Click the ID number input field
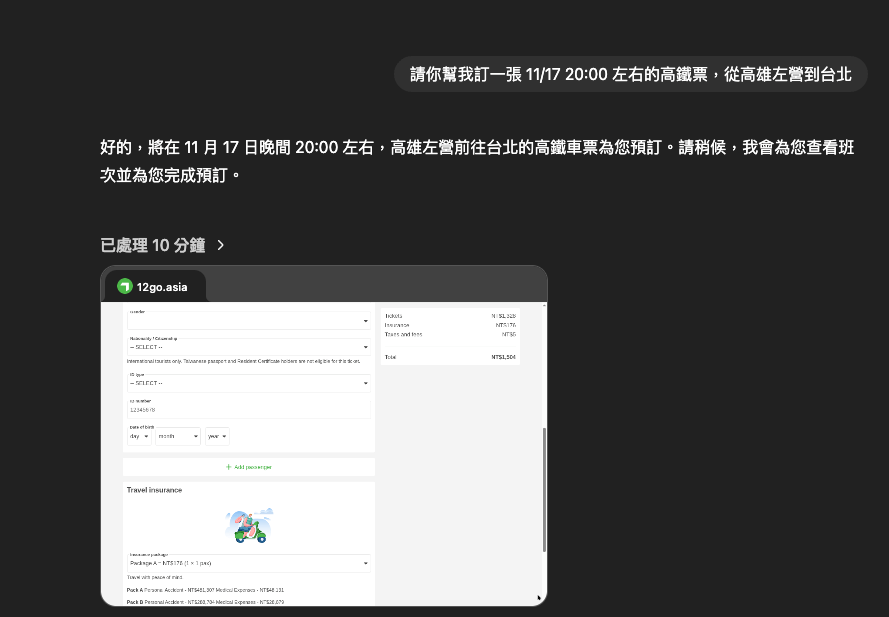 (x=248, y=409)
